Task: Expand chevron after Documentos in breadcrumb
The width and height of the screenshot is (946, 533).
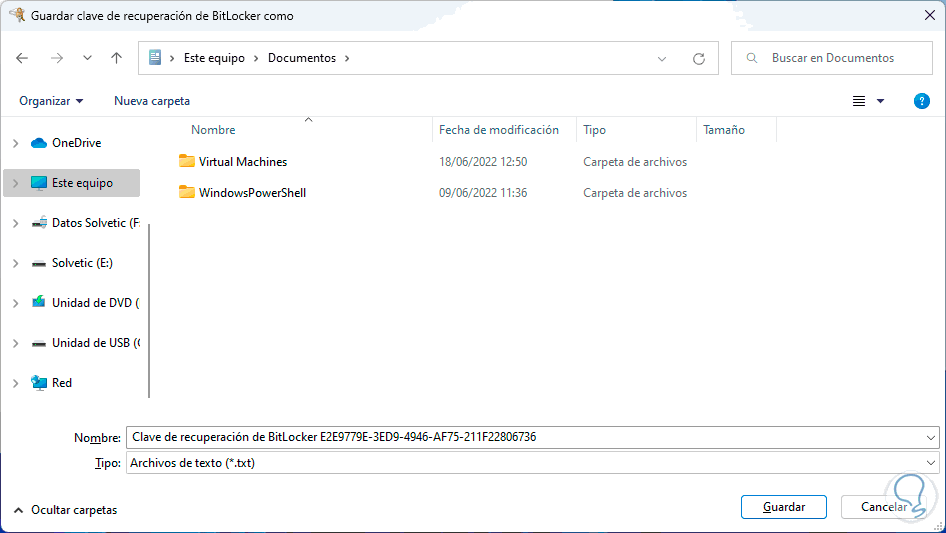Action: tap(347, 58)
